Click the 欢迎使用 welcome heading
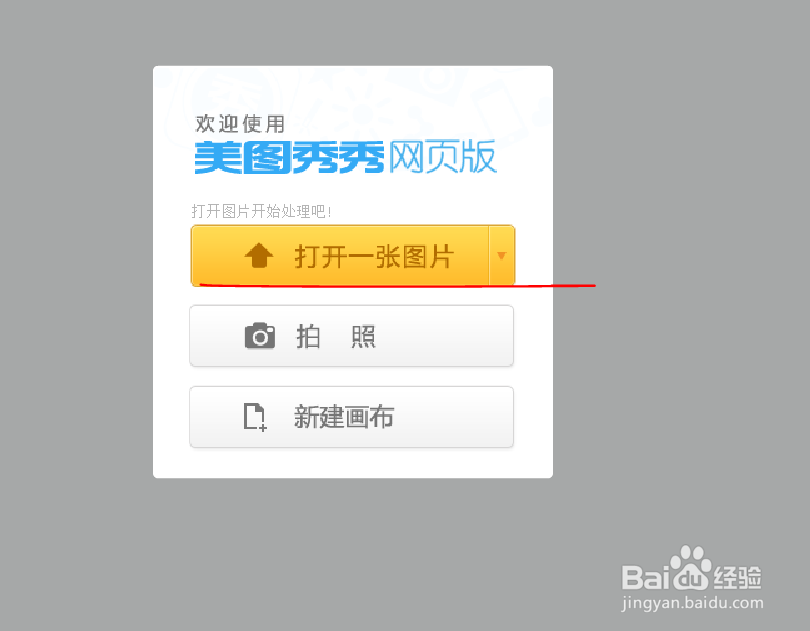 click(x=240, y=124)
